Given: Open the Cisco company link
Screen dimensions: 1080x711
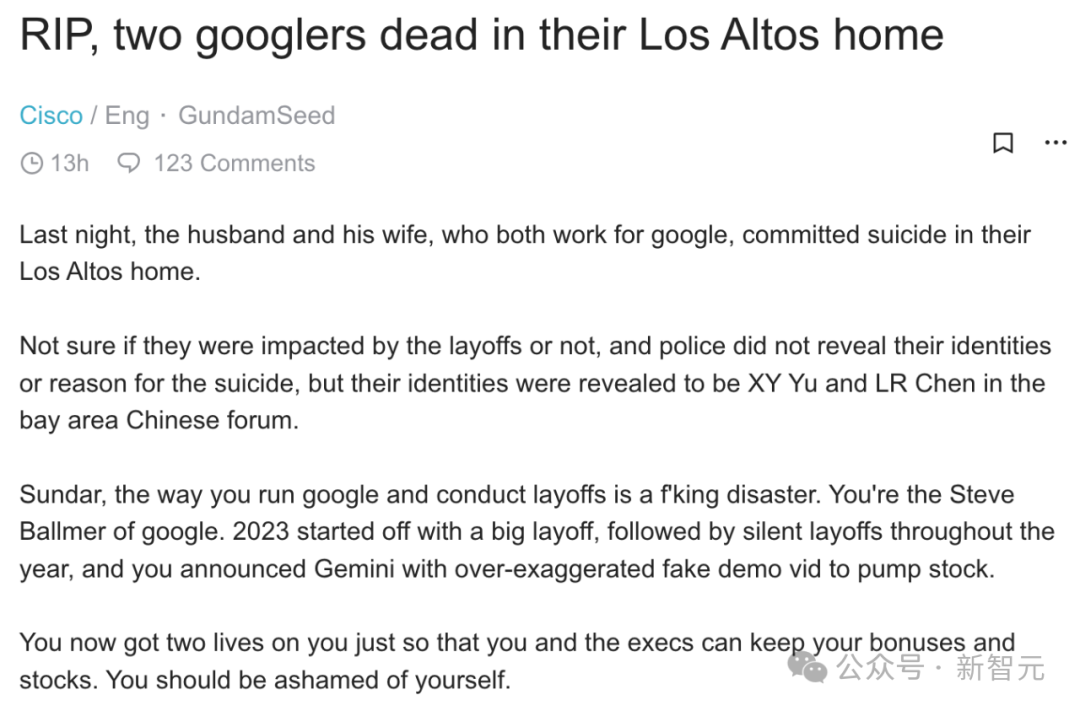Looking at the screenshot, I should coord(51,116).
